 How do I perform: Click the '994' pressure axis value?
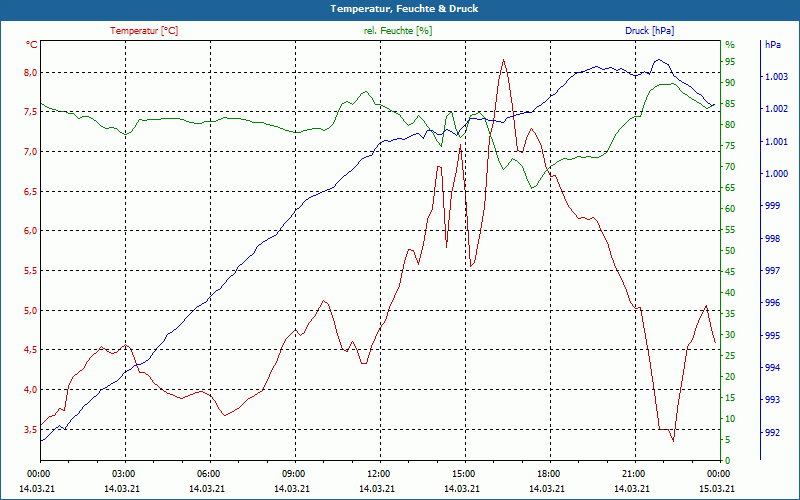773,367
